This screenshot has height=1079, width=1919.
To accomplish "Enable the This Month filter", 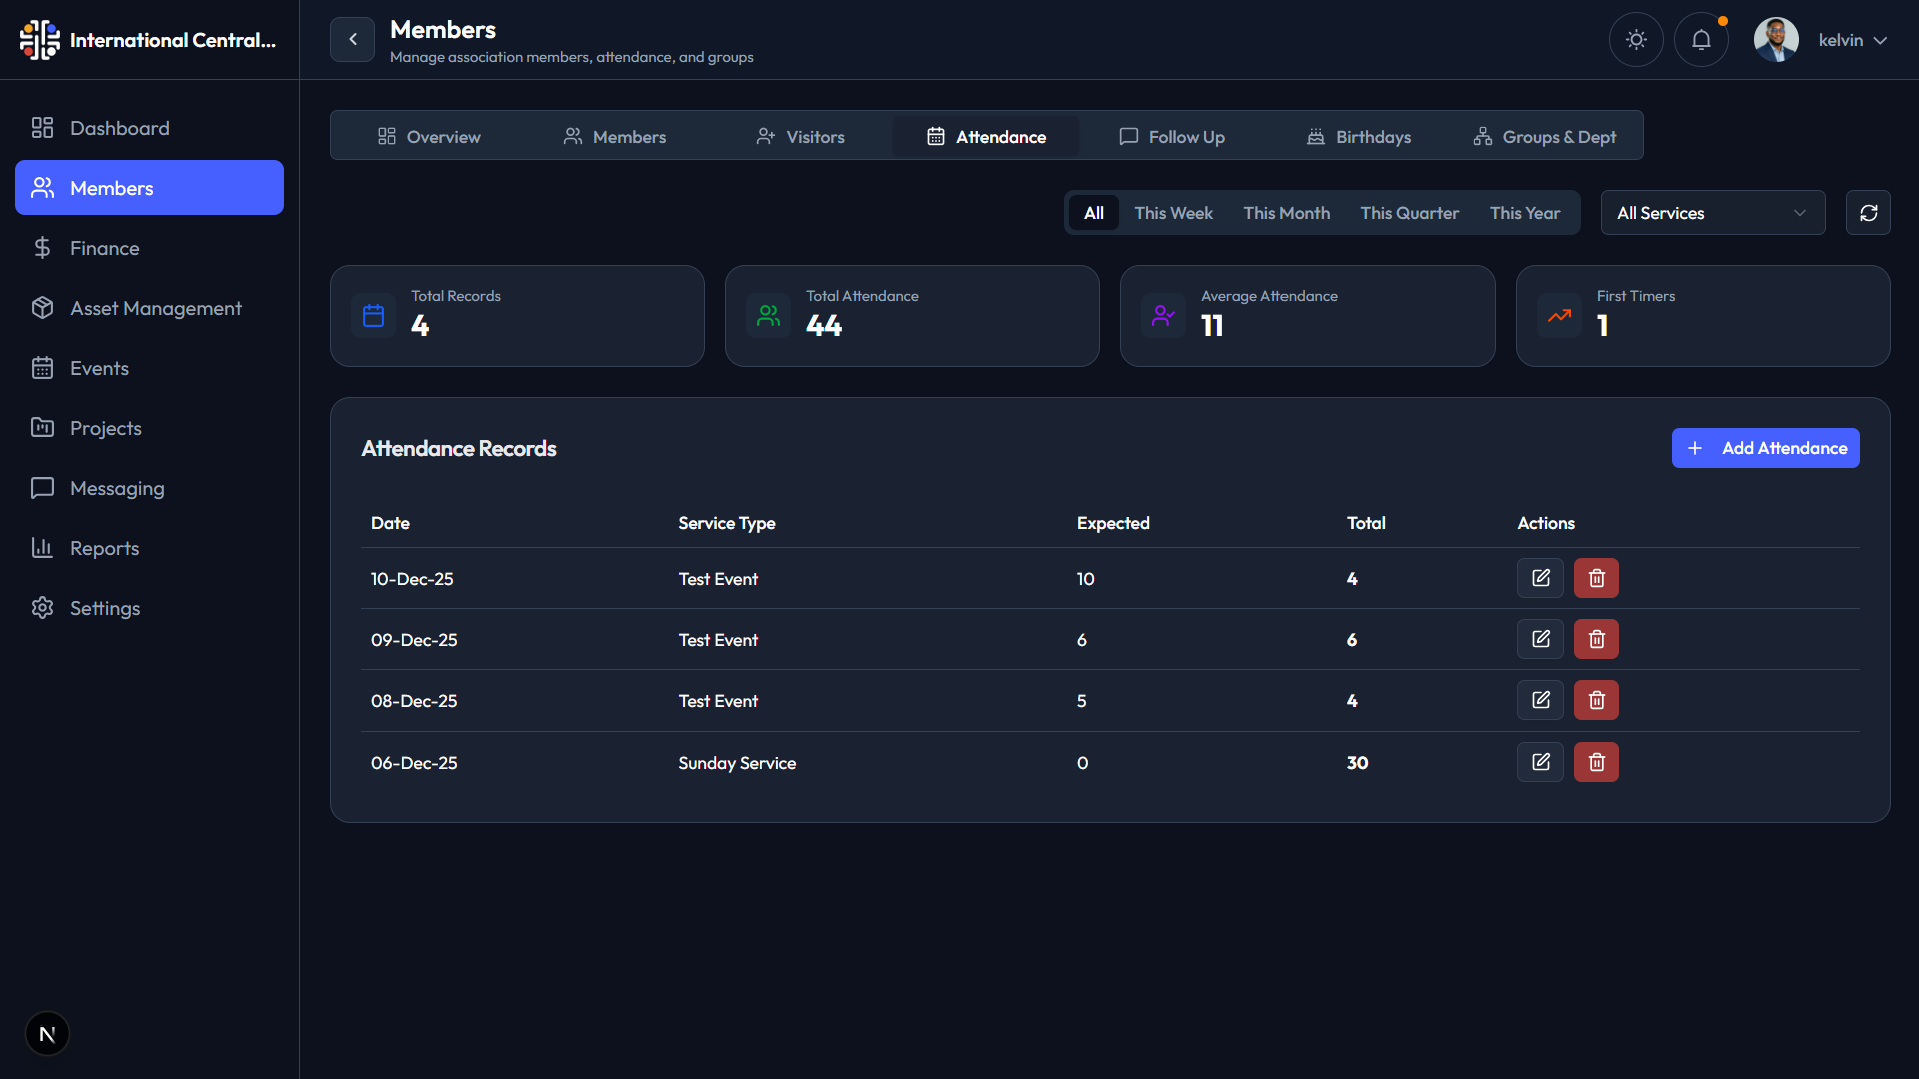I will pos(1286,212).
